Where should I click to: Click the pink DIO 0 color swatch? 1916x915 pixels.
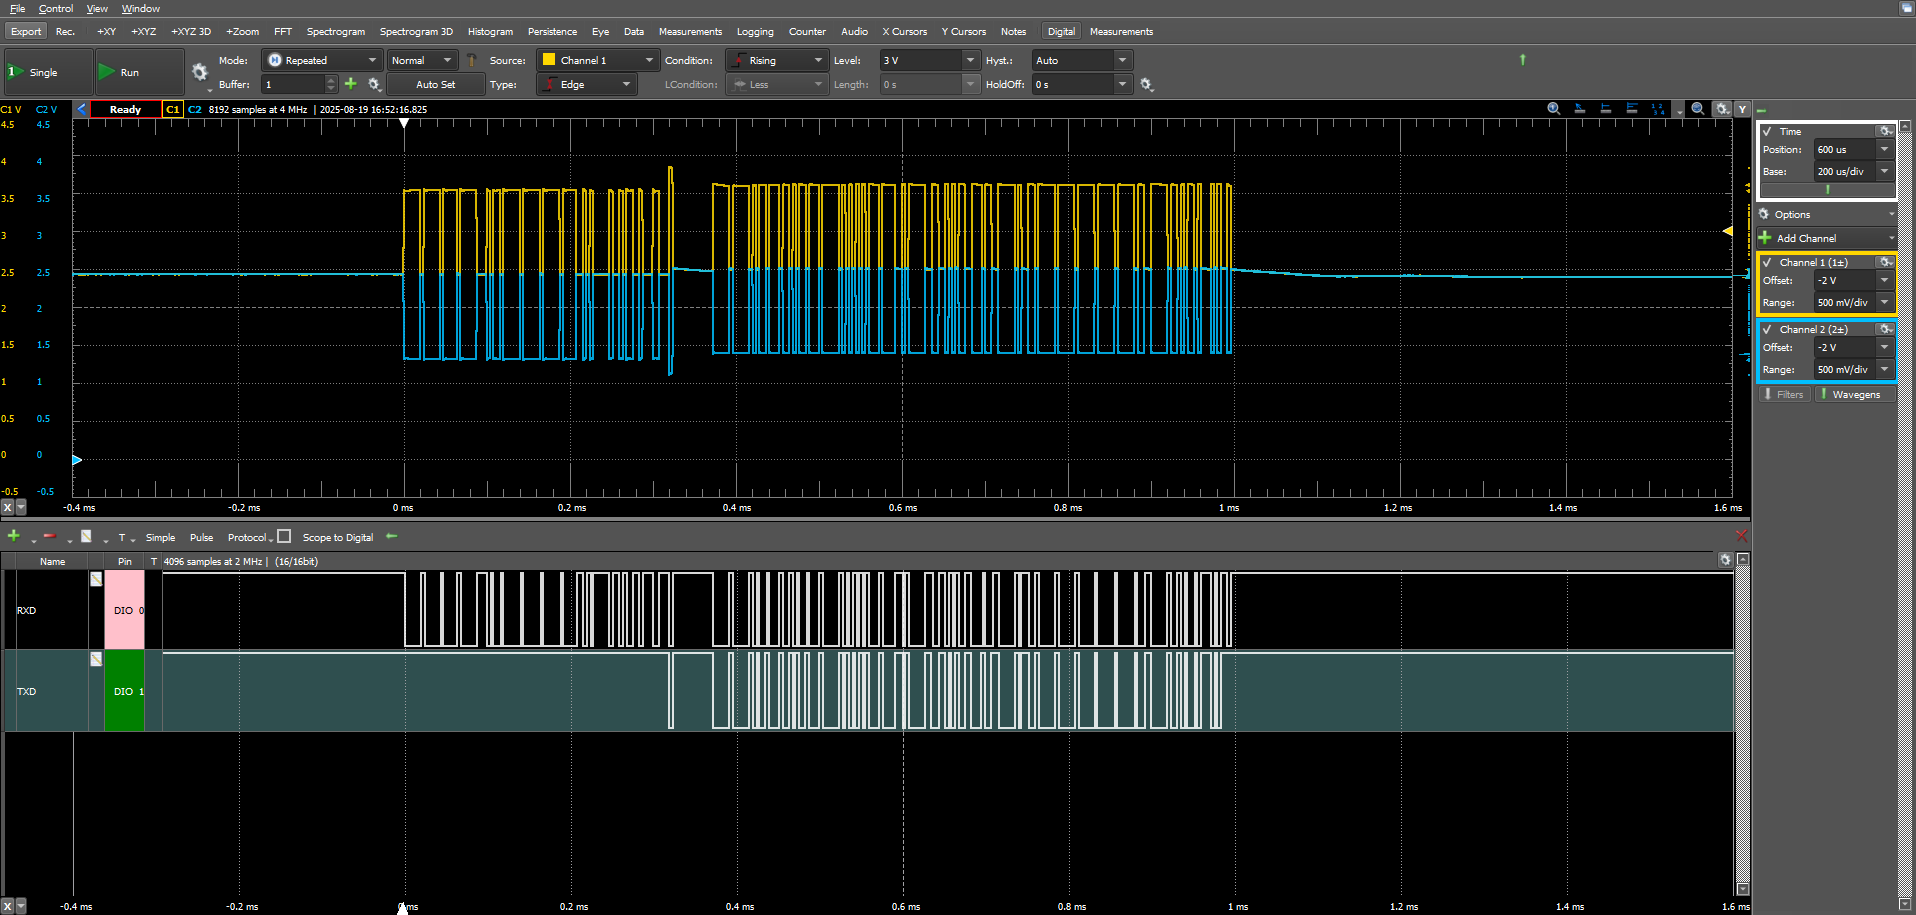point(124,610)
